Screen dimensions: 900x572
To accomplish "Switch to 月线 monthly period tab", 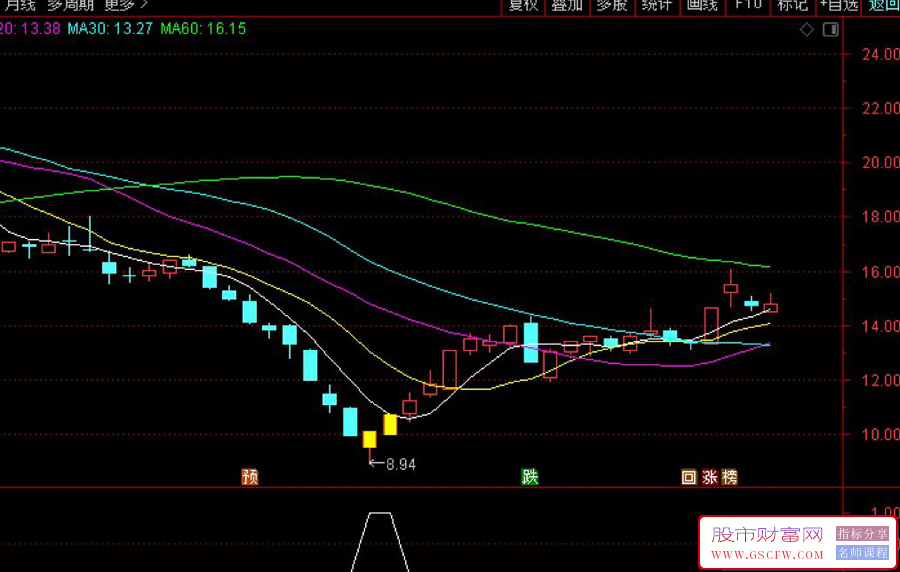I will [x=20, y=5].
